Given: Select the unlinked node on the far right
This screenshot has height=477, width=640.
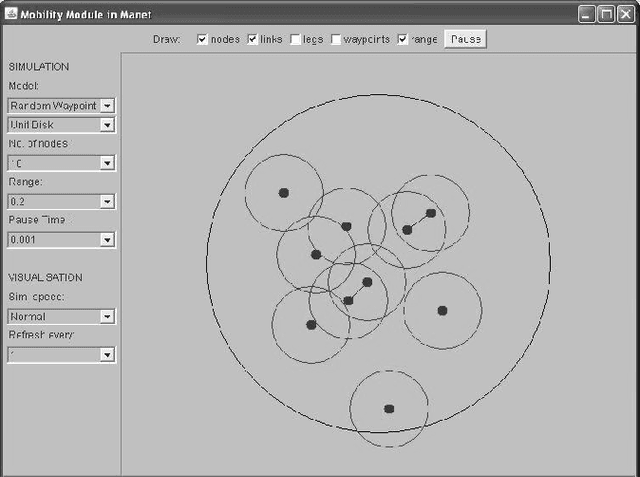Looking at the screenshot, I should [442, 310].
